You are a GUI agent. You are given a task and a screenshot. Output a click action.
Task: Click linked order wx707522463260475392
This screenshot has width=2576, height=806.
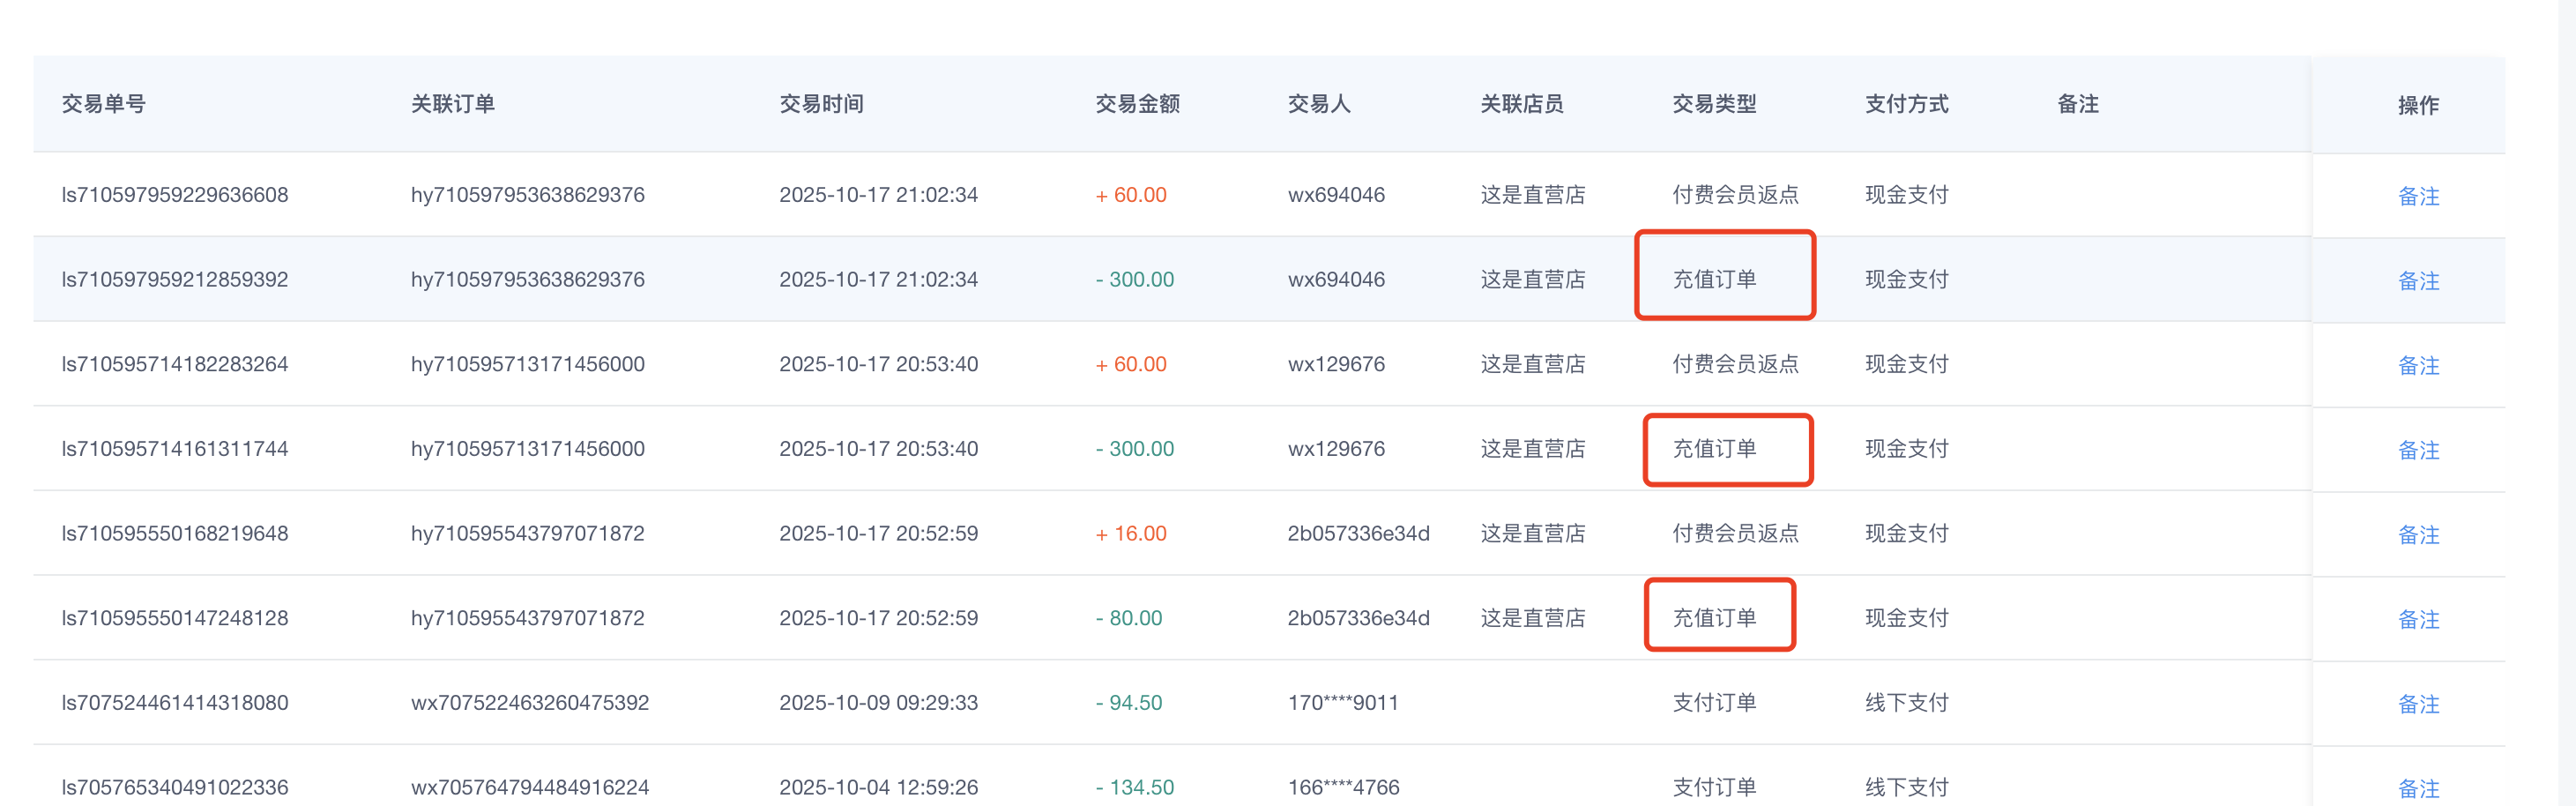(530, 703)
